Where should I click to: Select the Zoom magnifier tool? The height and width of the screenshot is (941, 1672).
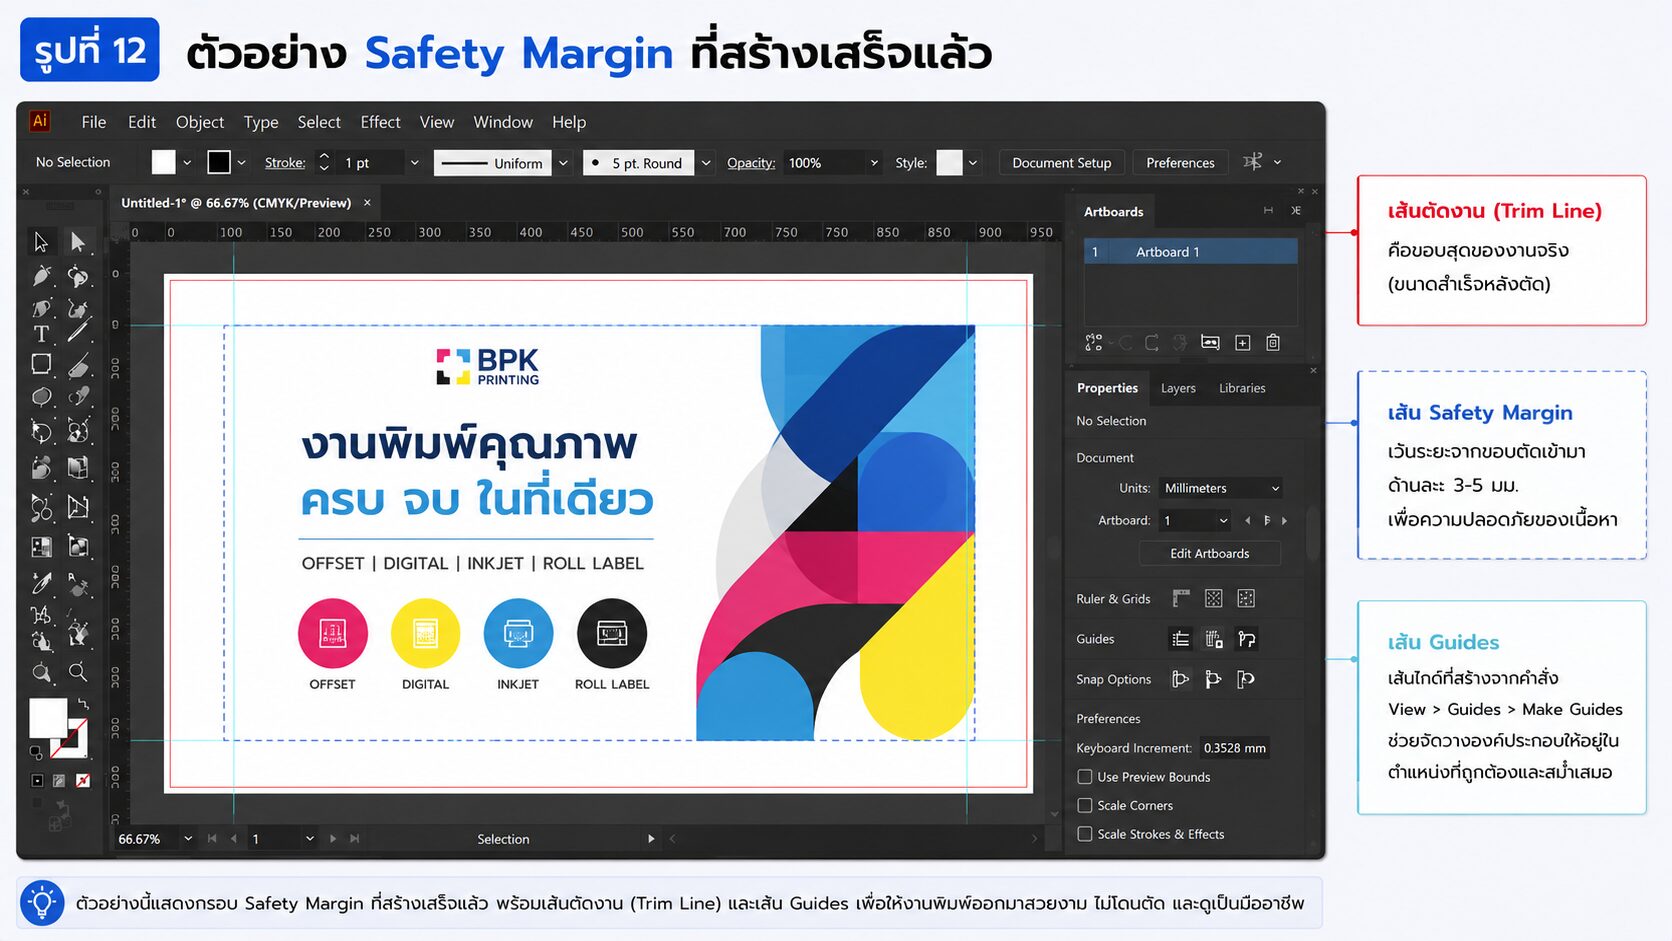pos(78,672)
